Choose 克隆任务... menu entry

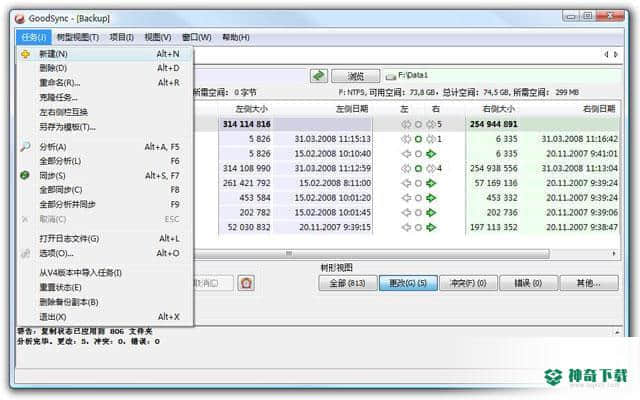point(105,98)
